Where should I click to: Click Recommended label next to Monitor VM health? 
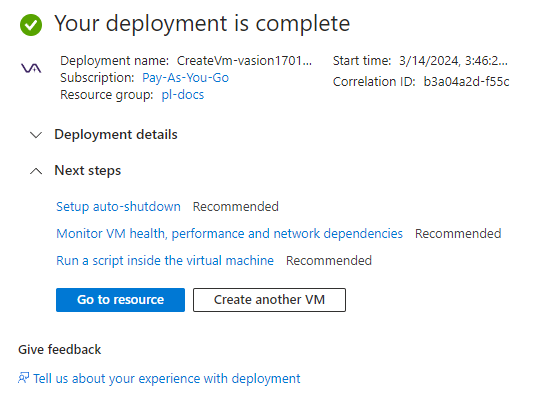click(458, 234)
